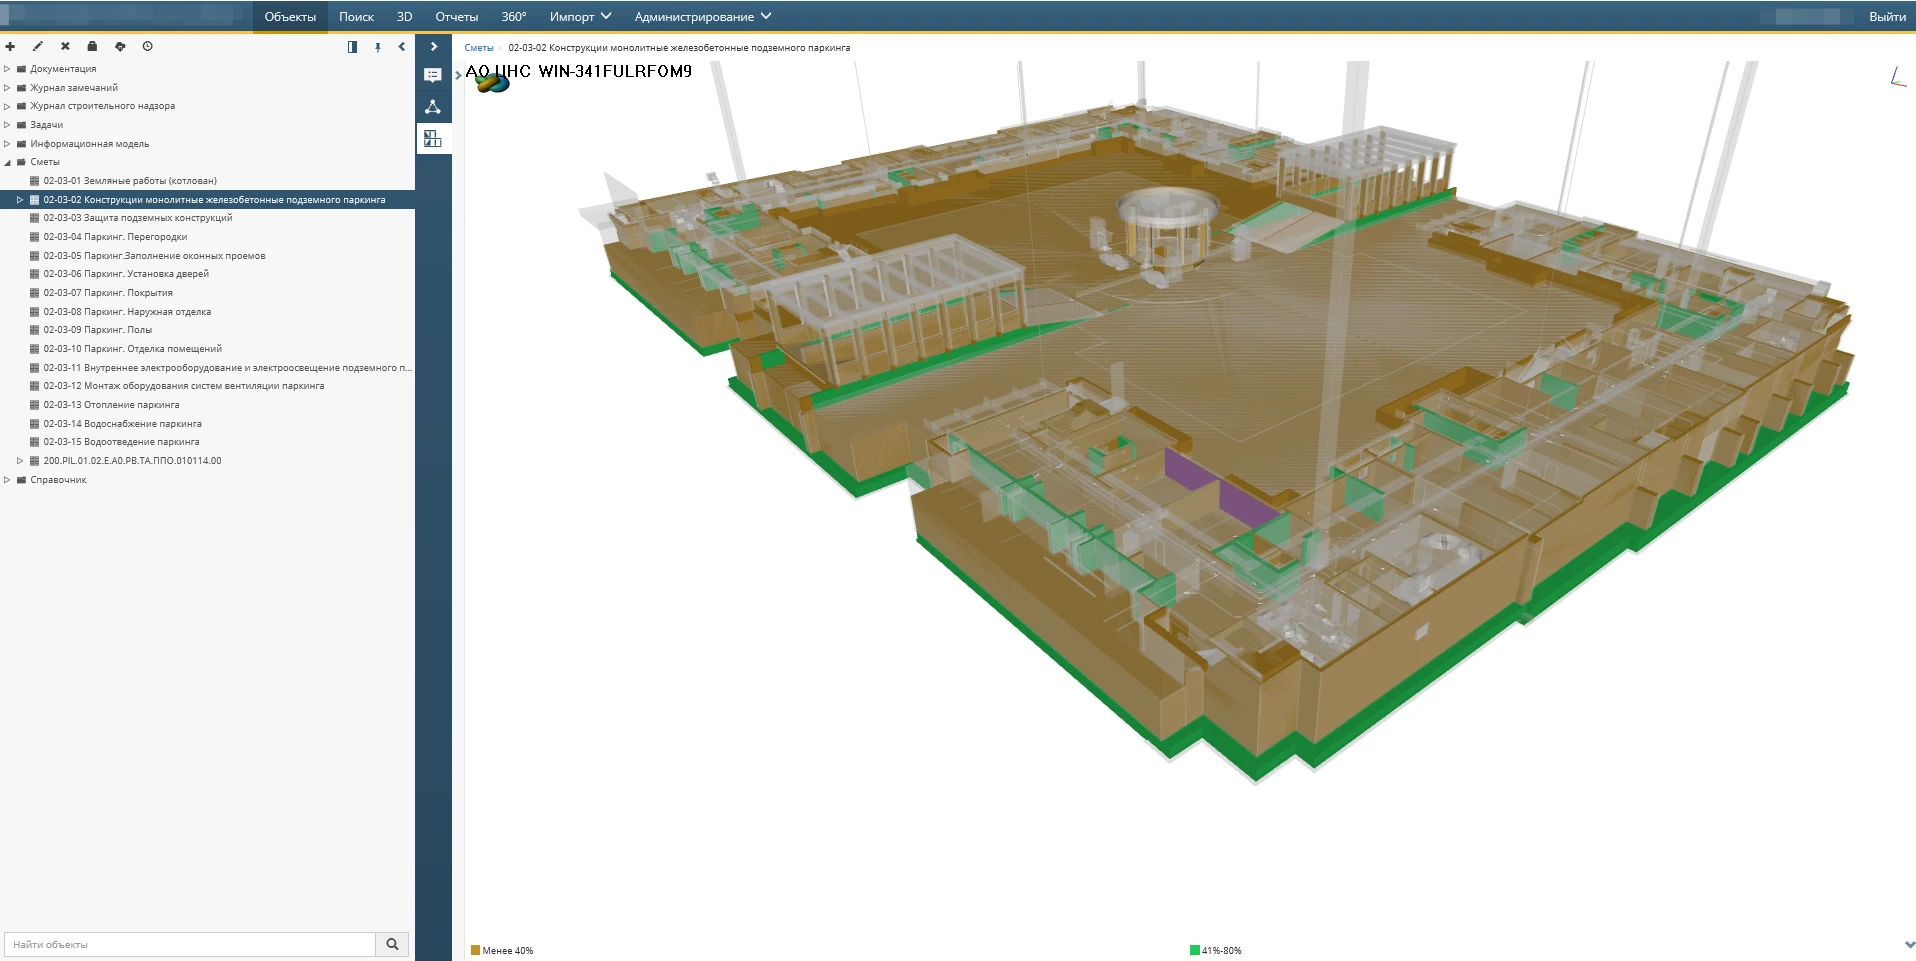The height and width of the screenshot is (961, 1916).
Task: Open the comments list panel icon
Action: 433,76
